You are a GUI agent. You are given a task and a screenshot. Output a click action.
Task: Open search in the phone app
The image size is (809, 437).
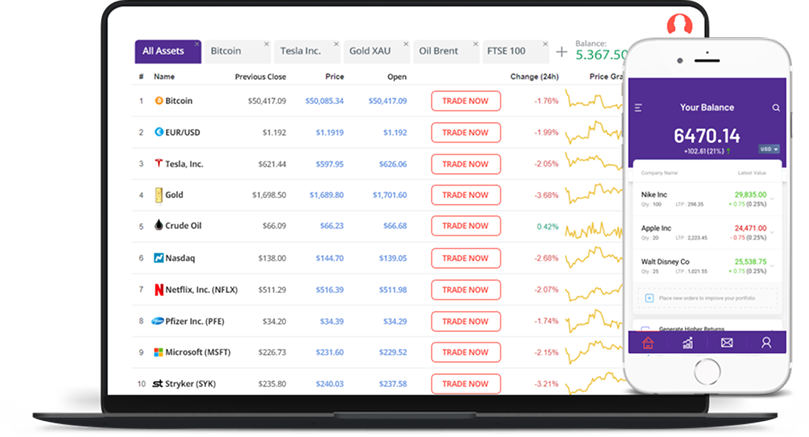(x=775, y=108)
